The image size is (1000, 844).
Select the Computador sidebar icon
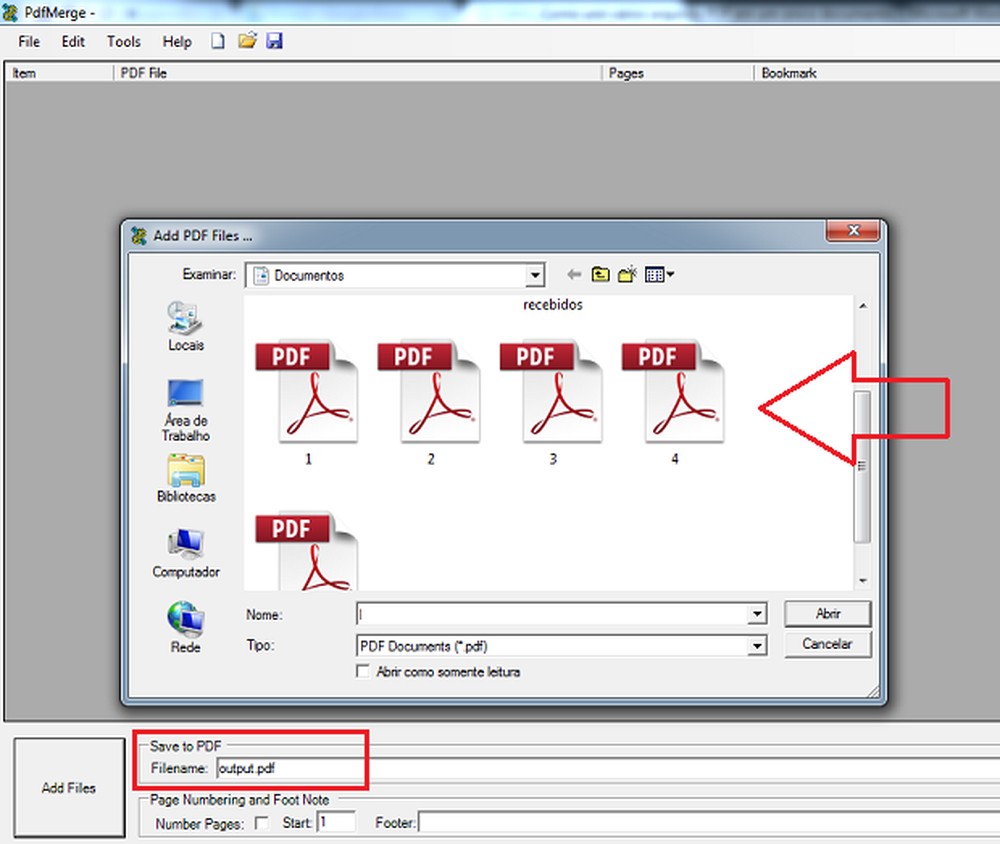[185, 546]
